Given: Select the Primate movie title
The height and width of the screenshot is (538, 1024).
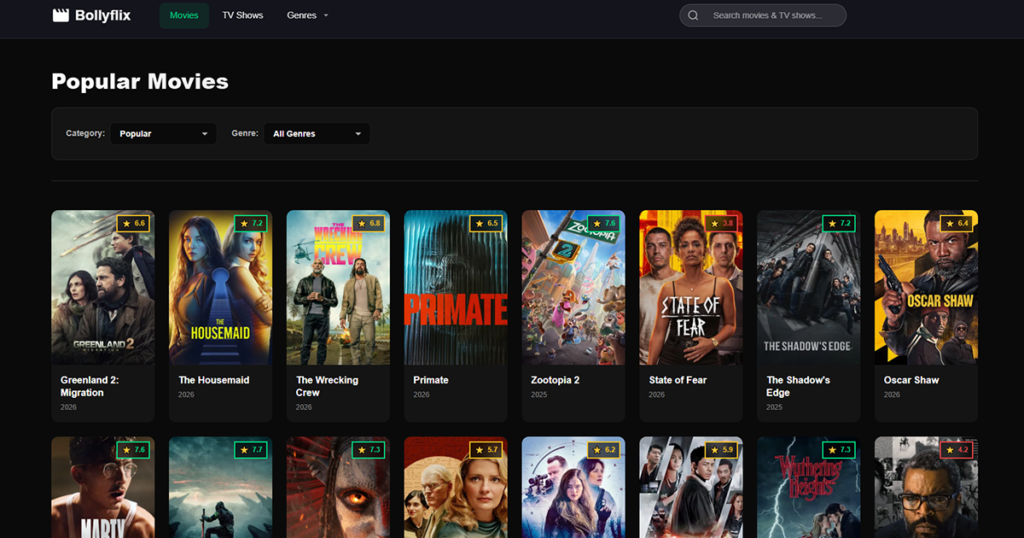Looking at the screenshot, I should click(x=430, y=380).
